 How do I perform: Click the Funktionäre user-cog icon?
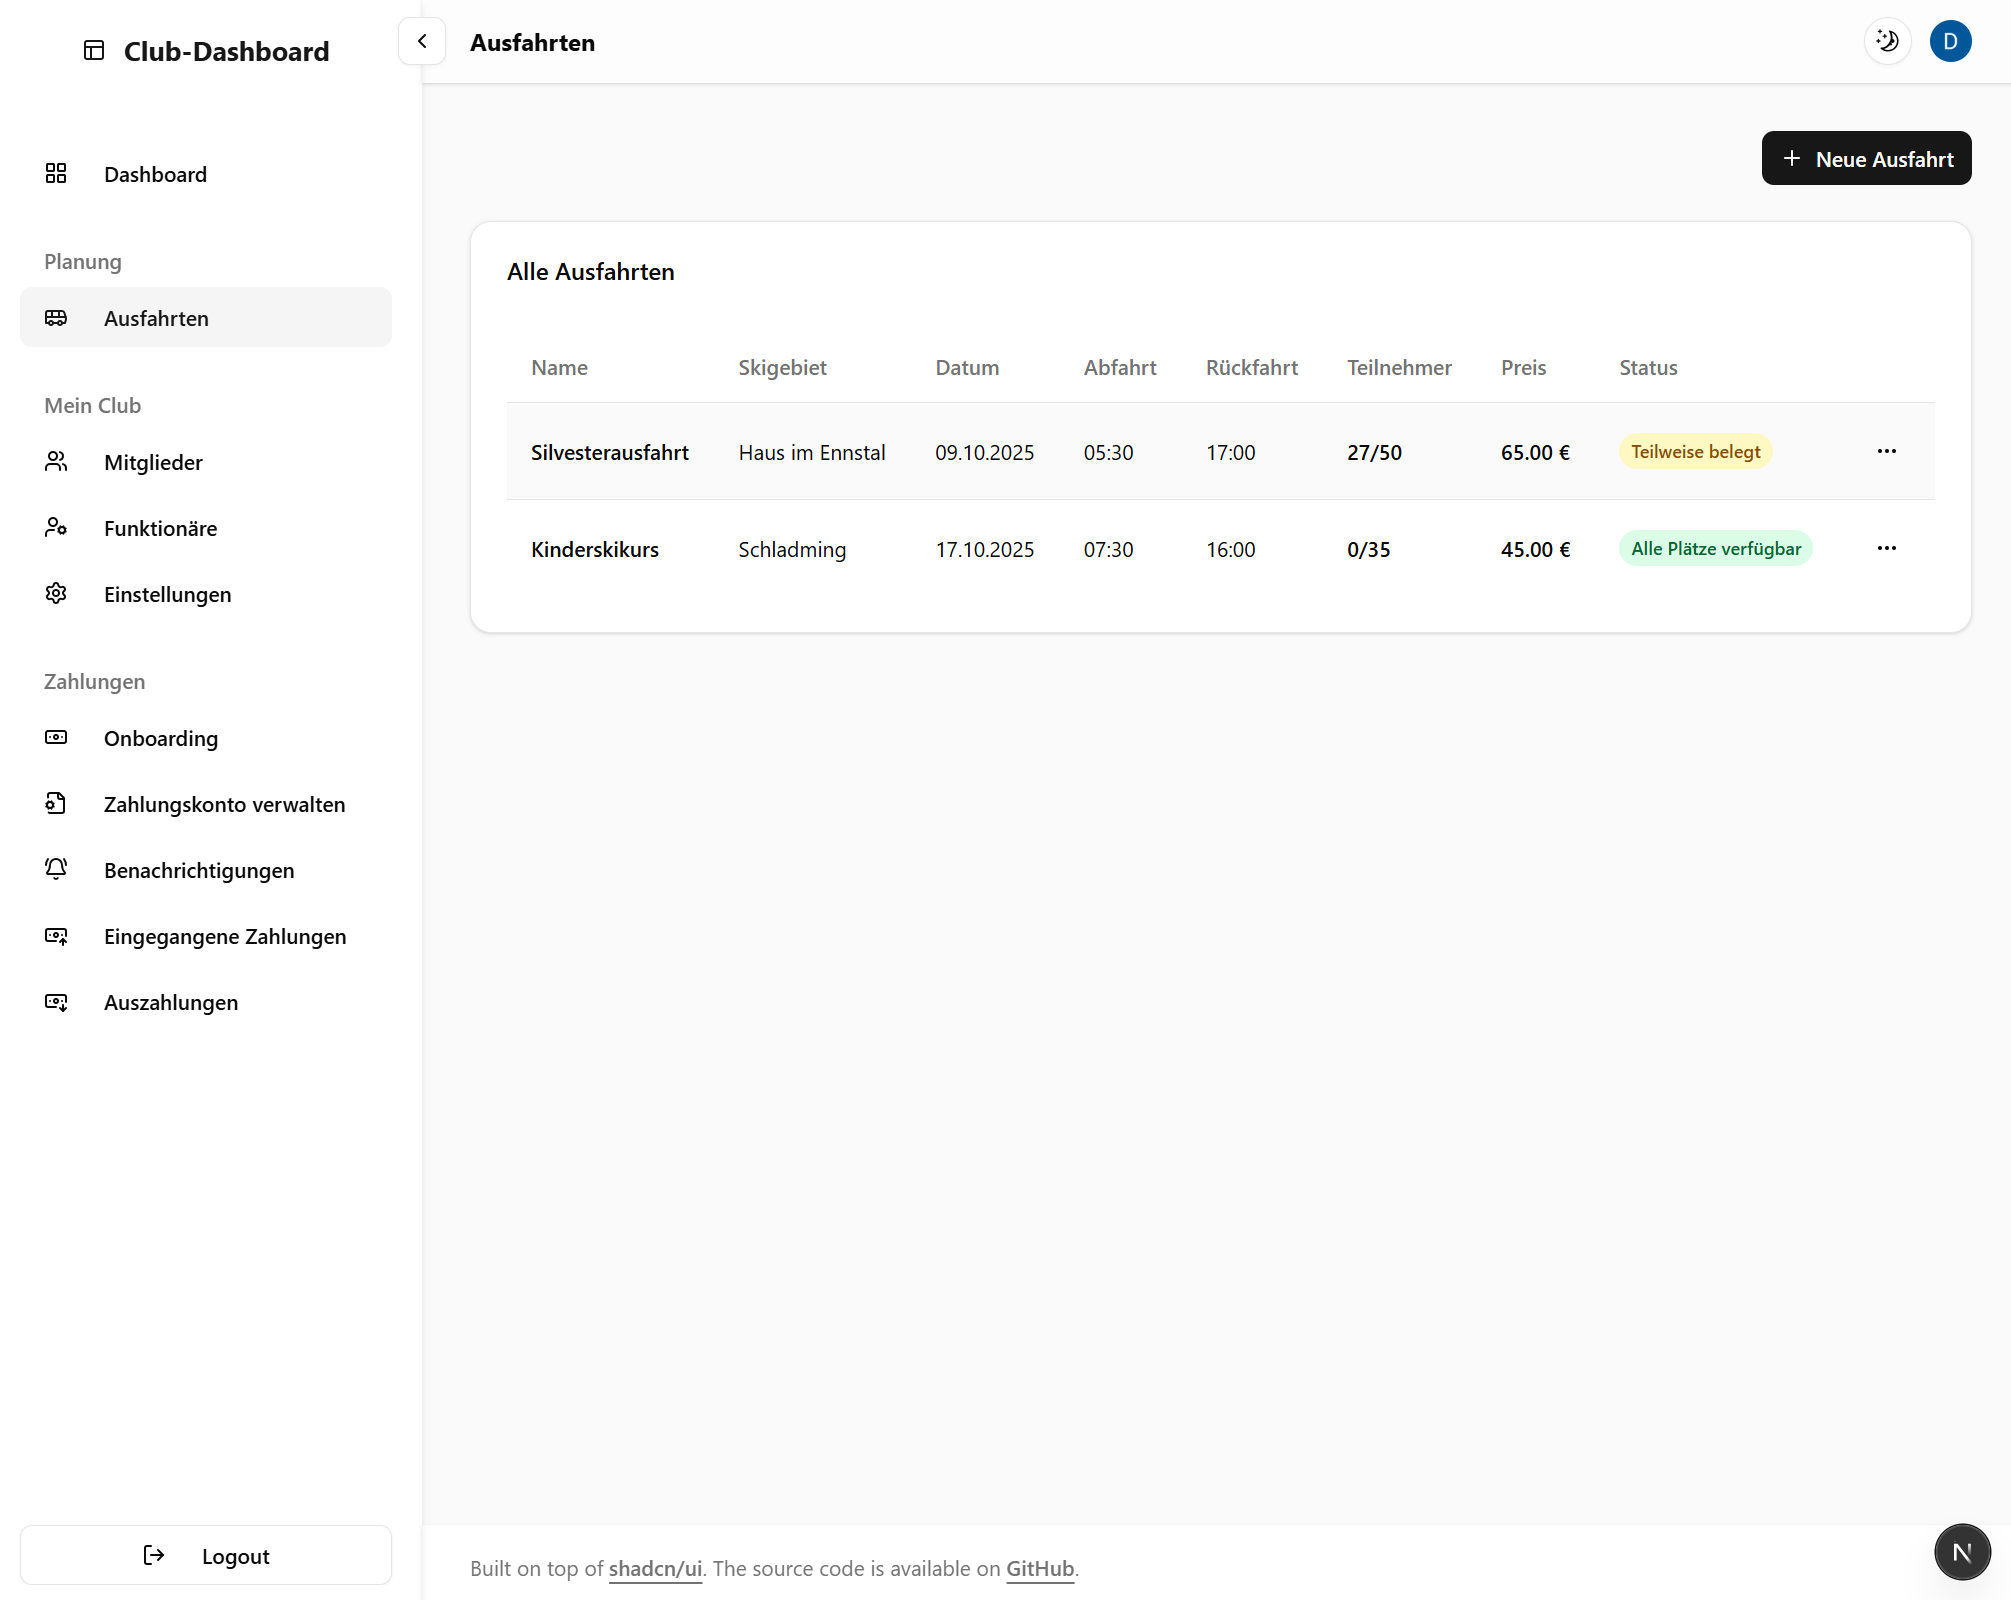[56, 528]
